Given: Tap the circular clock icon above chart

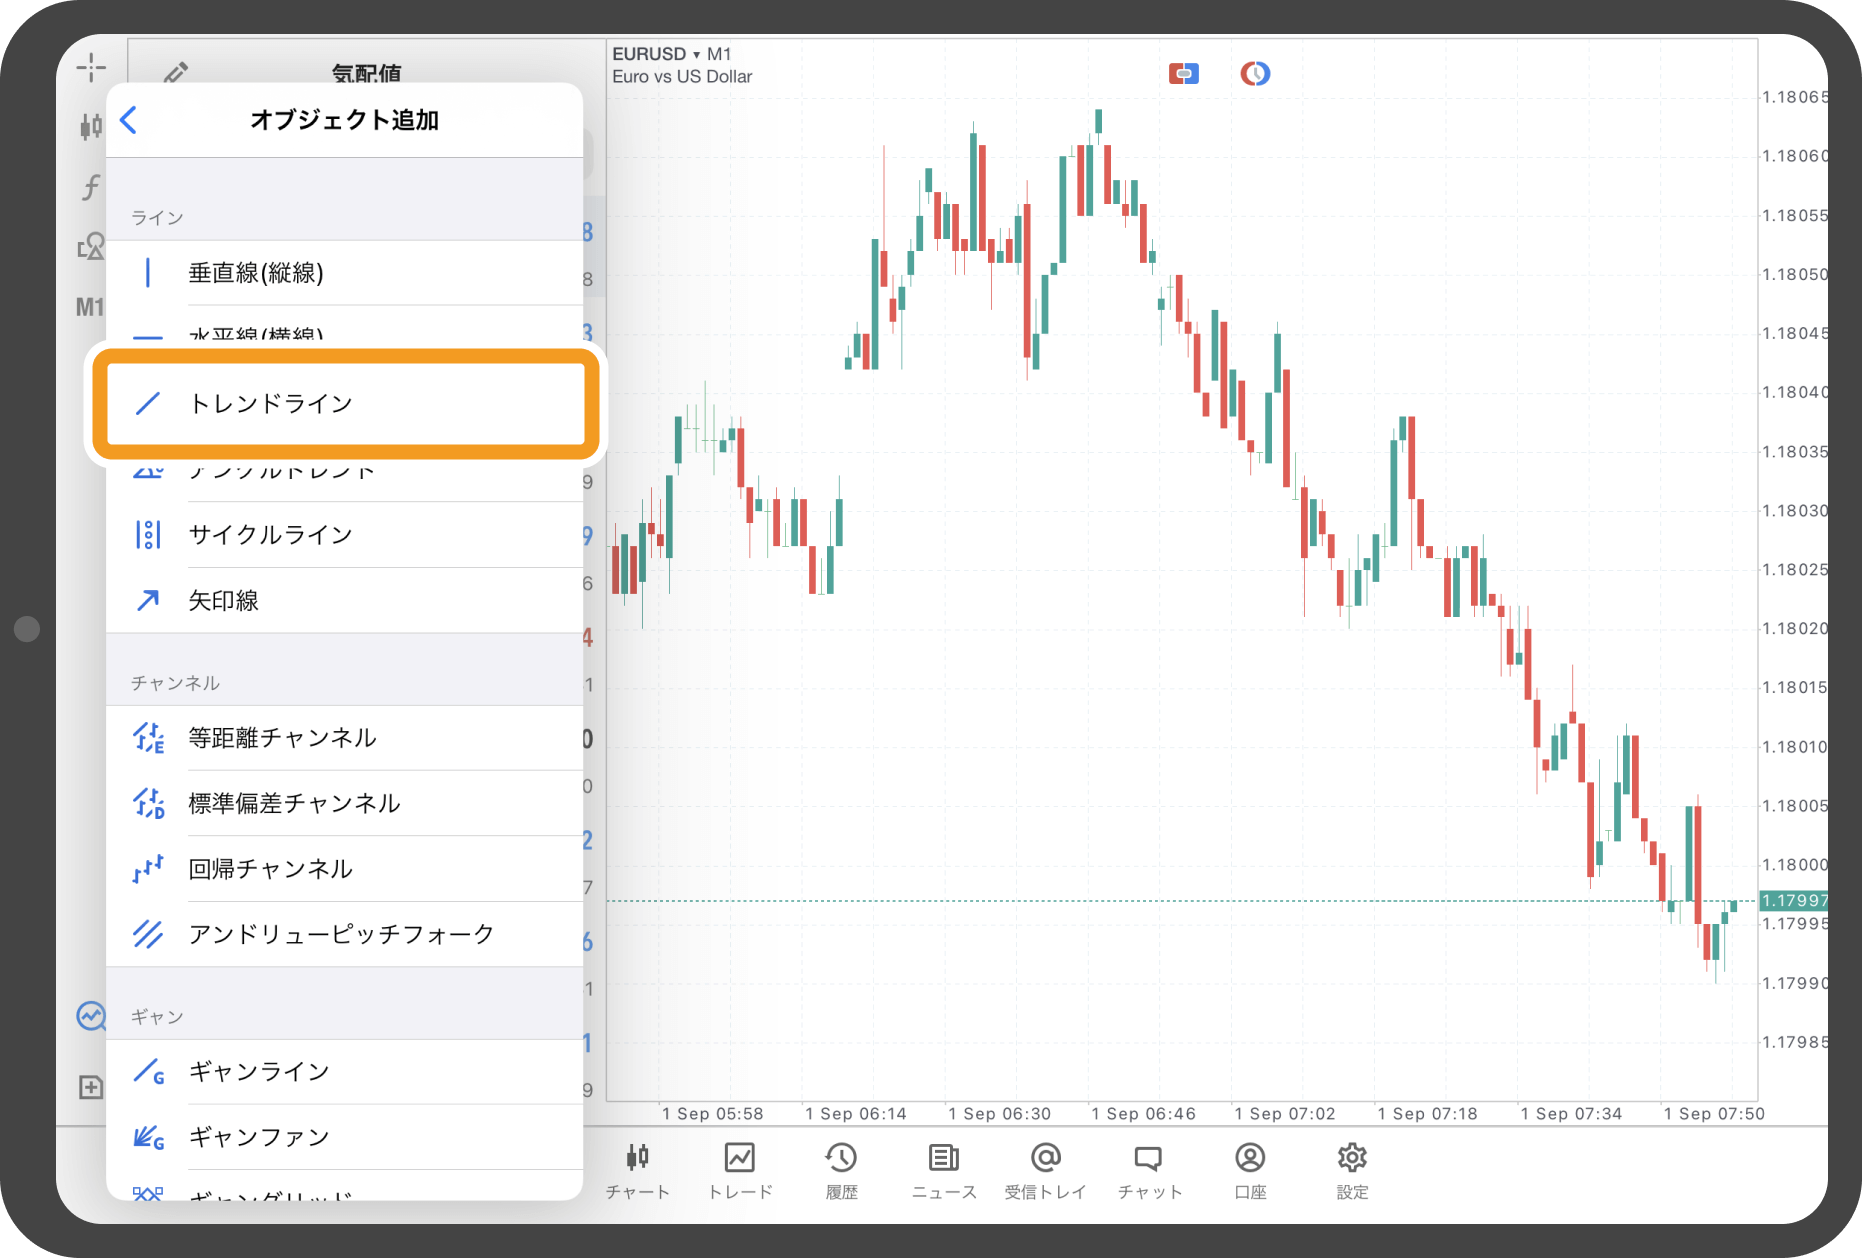Looking at the screenshot, I should point(1255,73).
